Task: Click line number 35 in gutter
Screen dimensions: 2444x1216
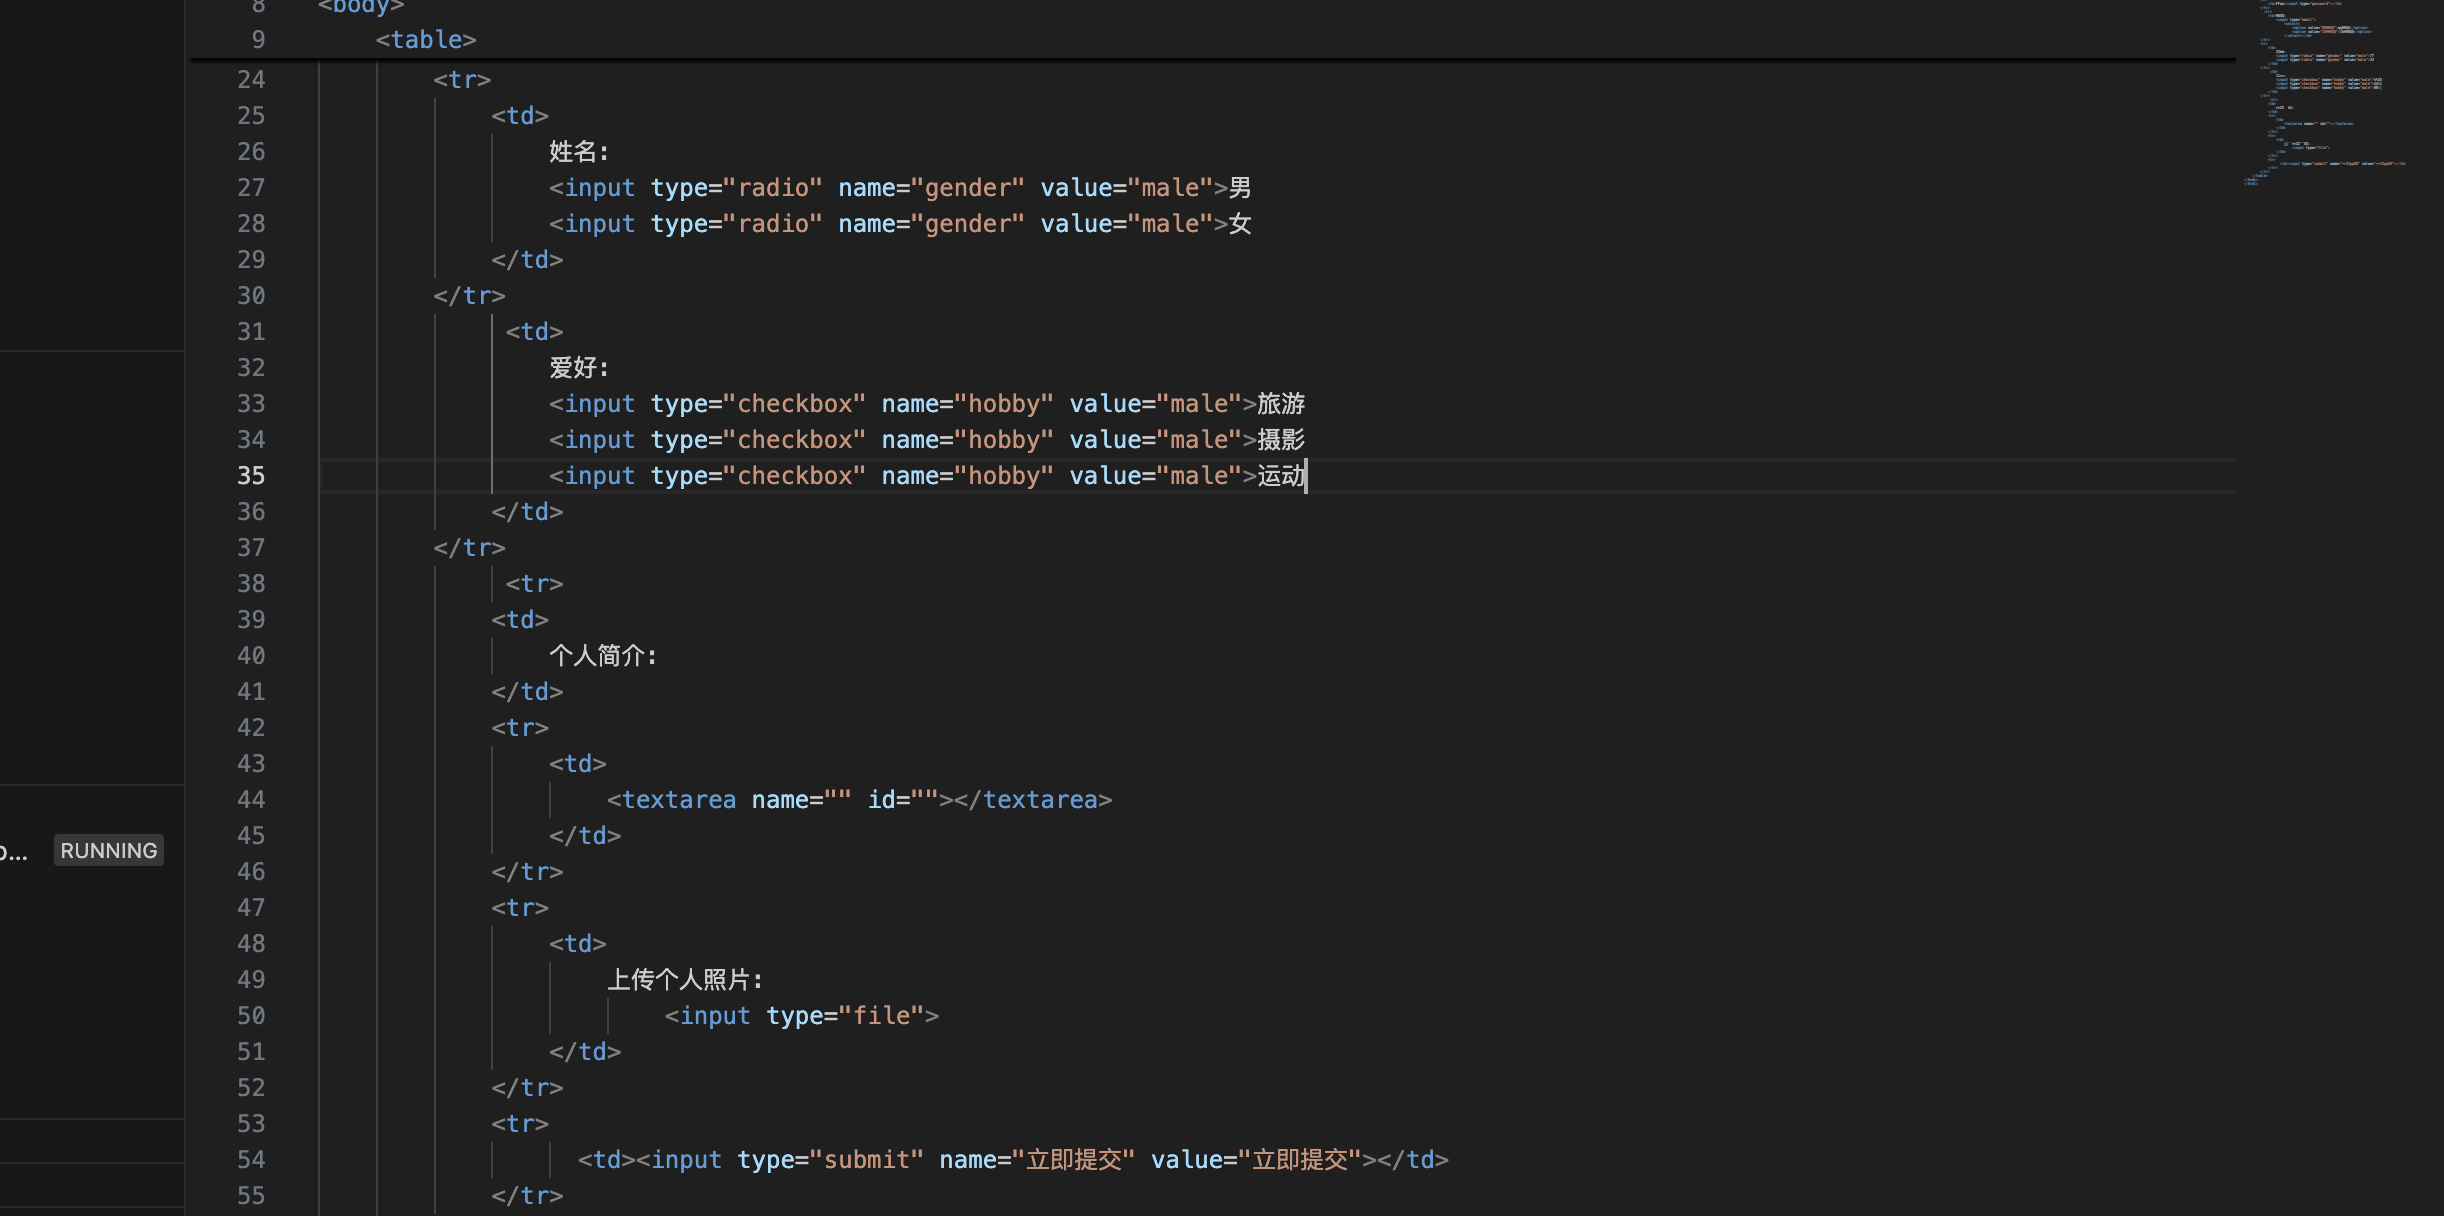Action: 251,475
